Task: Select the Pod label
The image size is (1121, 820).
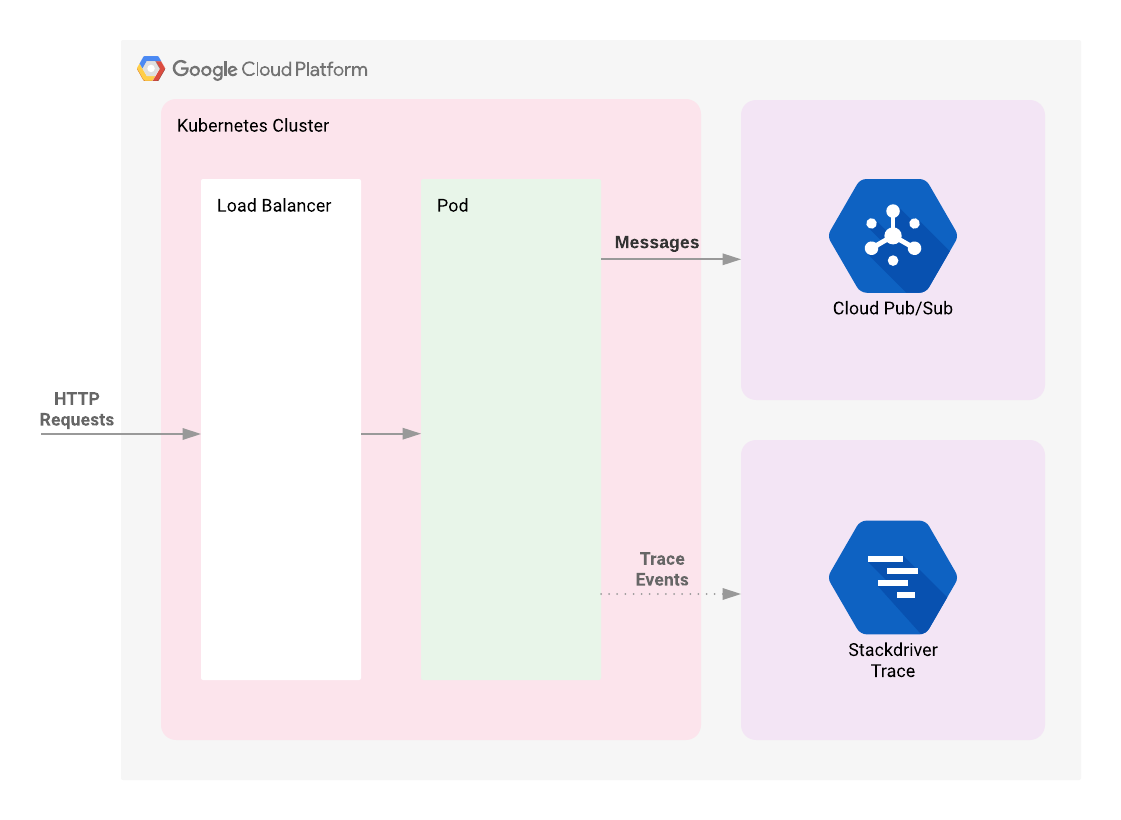Action: (x=453, y=205)
